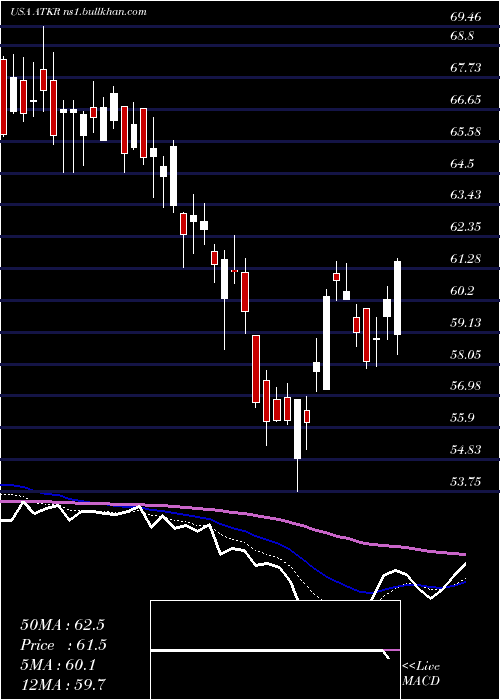The width and height of the screenshot is (500, 700).
Task: Click the 53.75 price axis label
Action: tap(466, 482)
